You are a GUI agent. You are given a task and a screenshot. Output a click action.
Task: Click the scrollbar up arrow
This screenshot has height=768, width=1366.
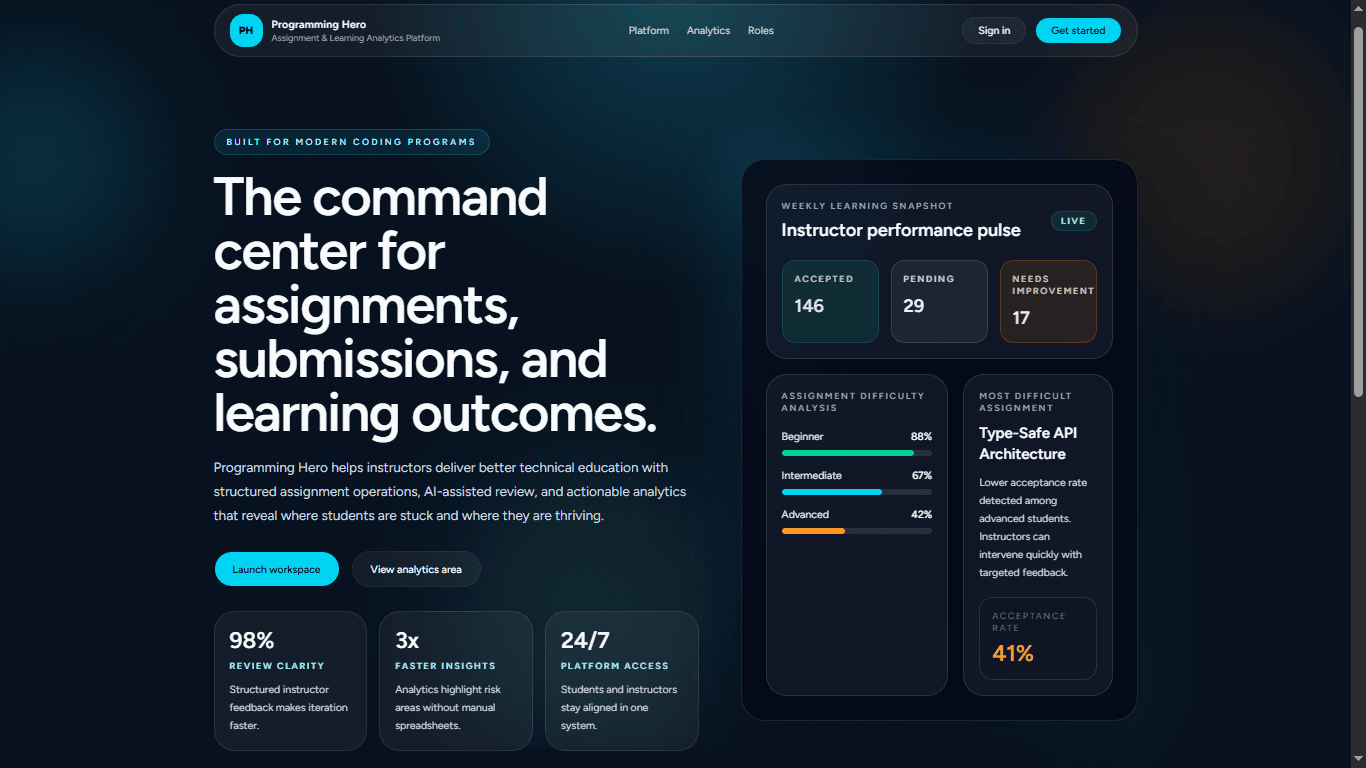click(x=1358, y=8)
